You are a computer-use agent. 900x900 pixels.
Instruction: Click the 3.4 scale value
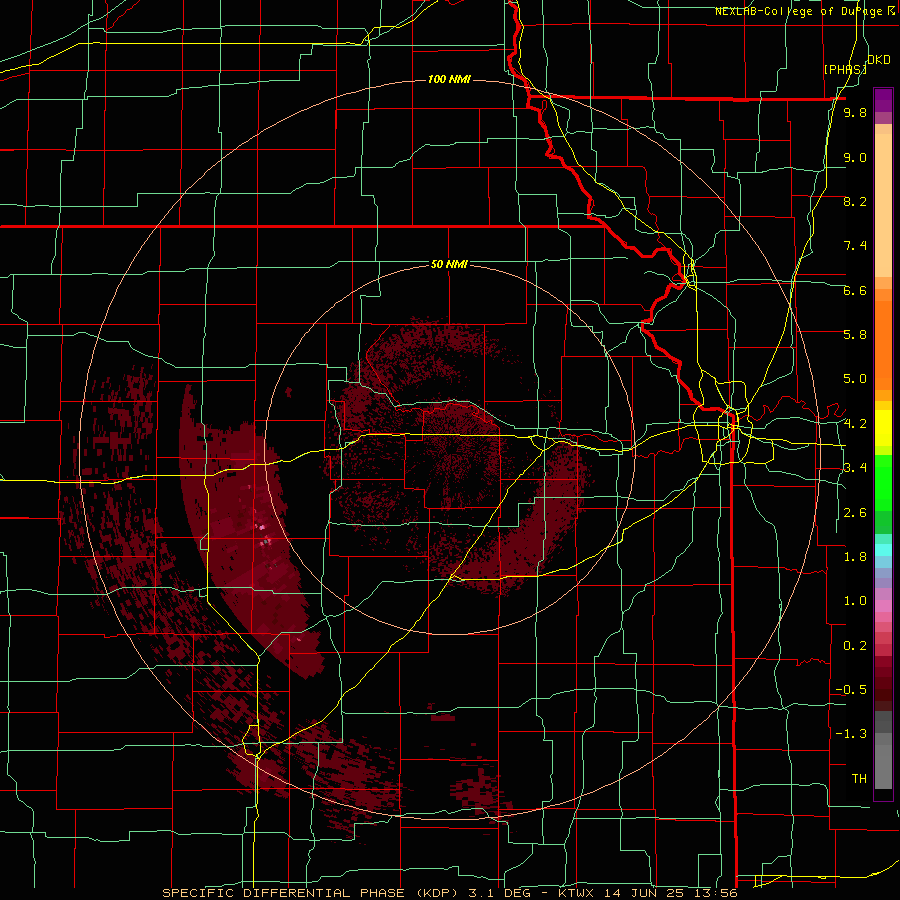[855, 468]
